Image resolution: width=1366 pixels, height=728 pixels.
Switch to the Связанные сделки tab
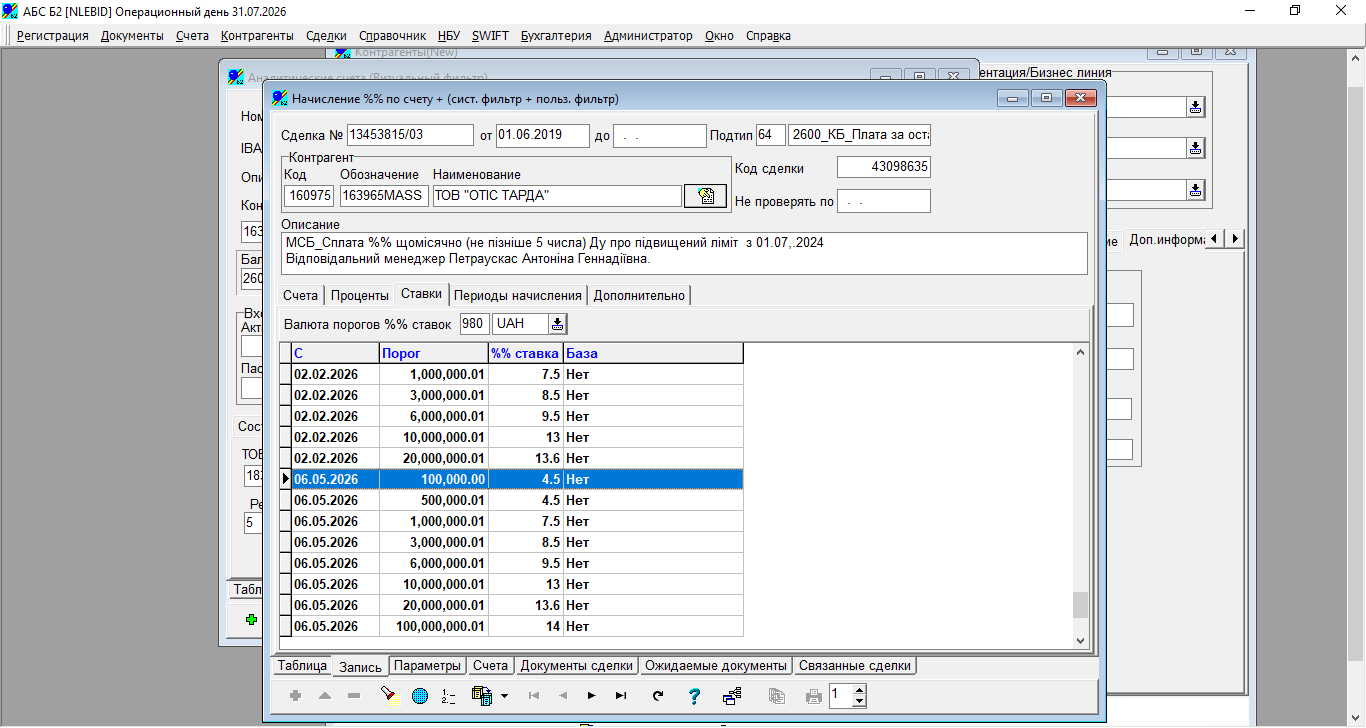(x=855, y=666)
